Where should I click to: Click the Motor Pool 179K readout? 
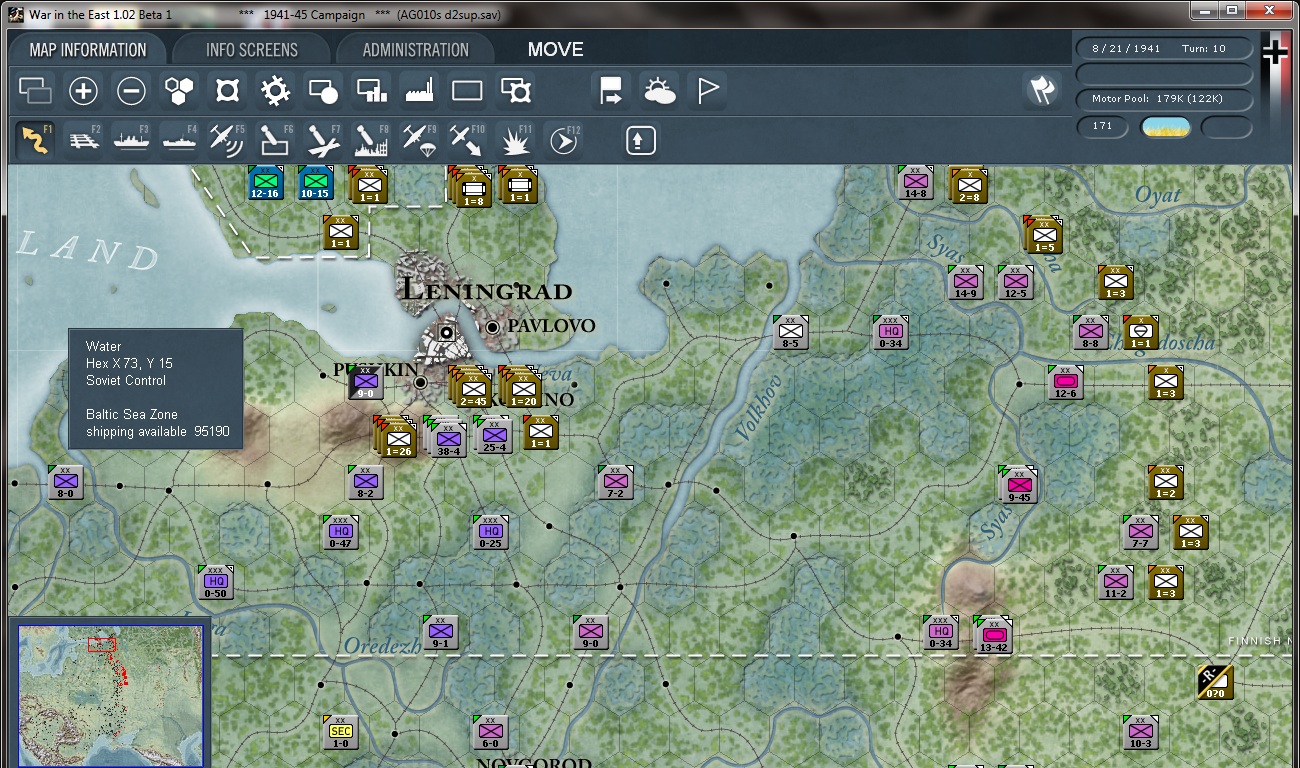(x=1163, y=99)
